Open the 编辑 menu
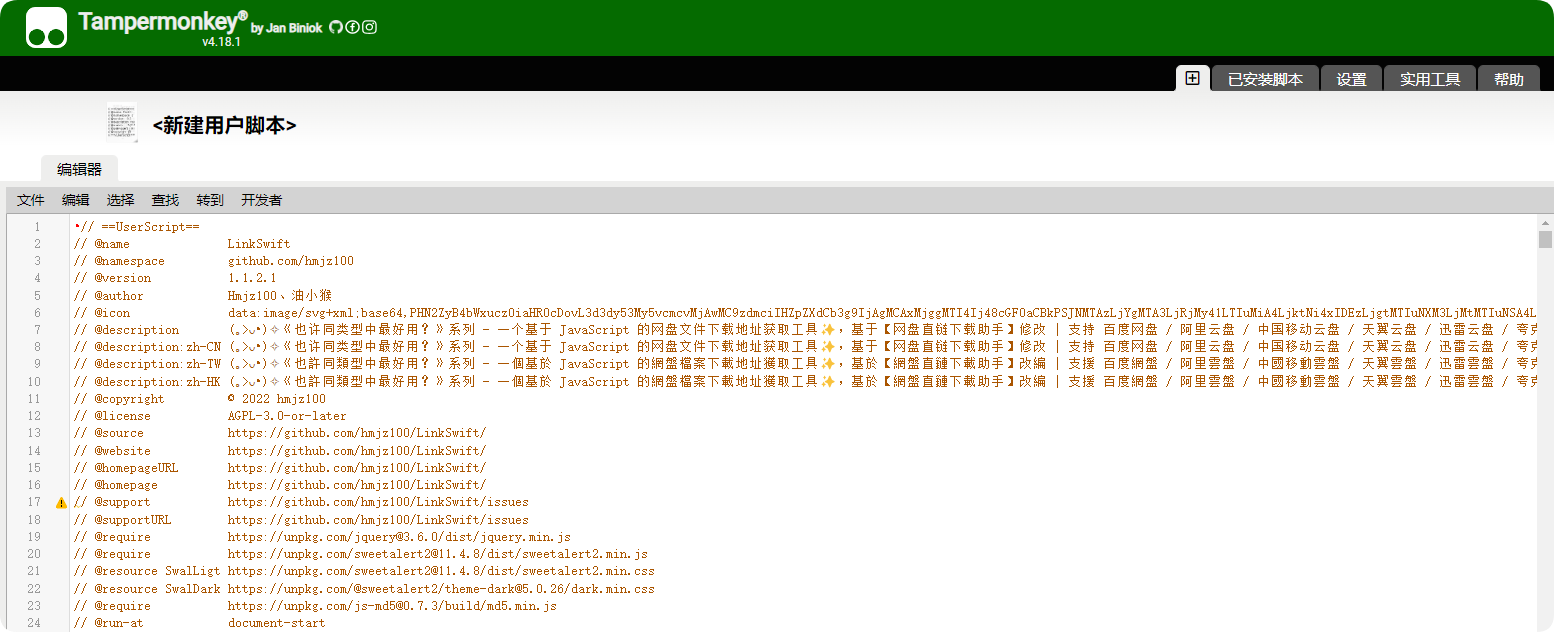The width and height of the screenshot is (1554, 632). tap(75, 200)
